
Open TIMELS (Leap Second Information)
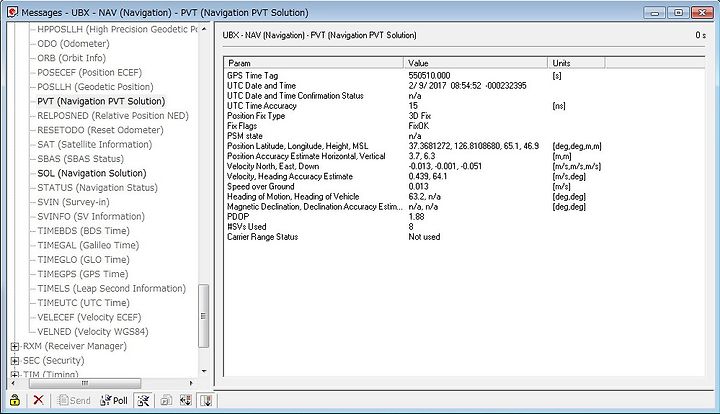[x=112, y=288]
